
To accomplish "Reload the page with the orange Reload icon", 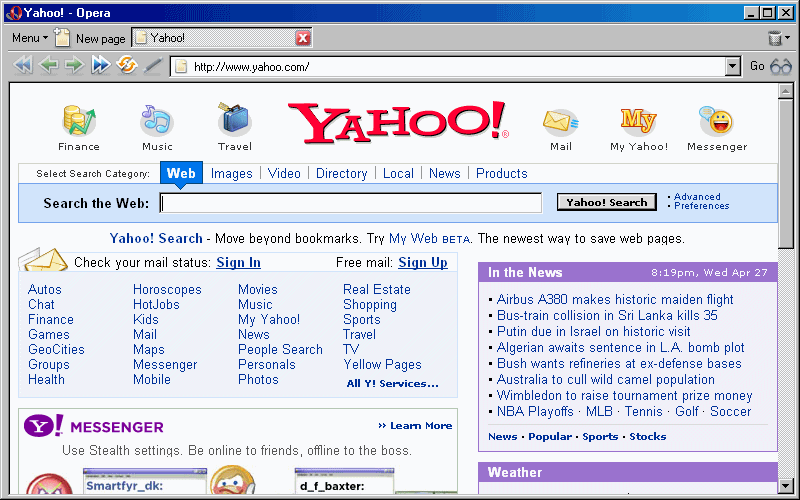I will (127, 65).
